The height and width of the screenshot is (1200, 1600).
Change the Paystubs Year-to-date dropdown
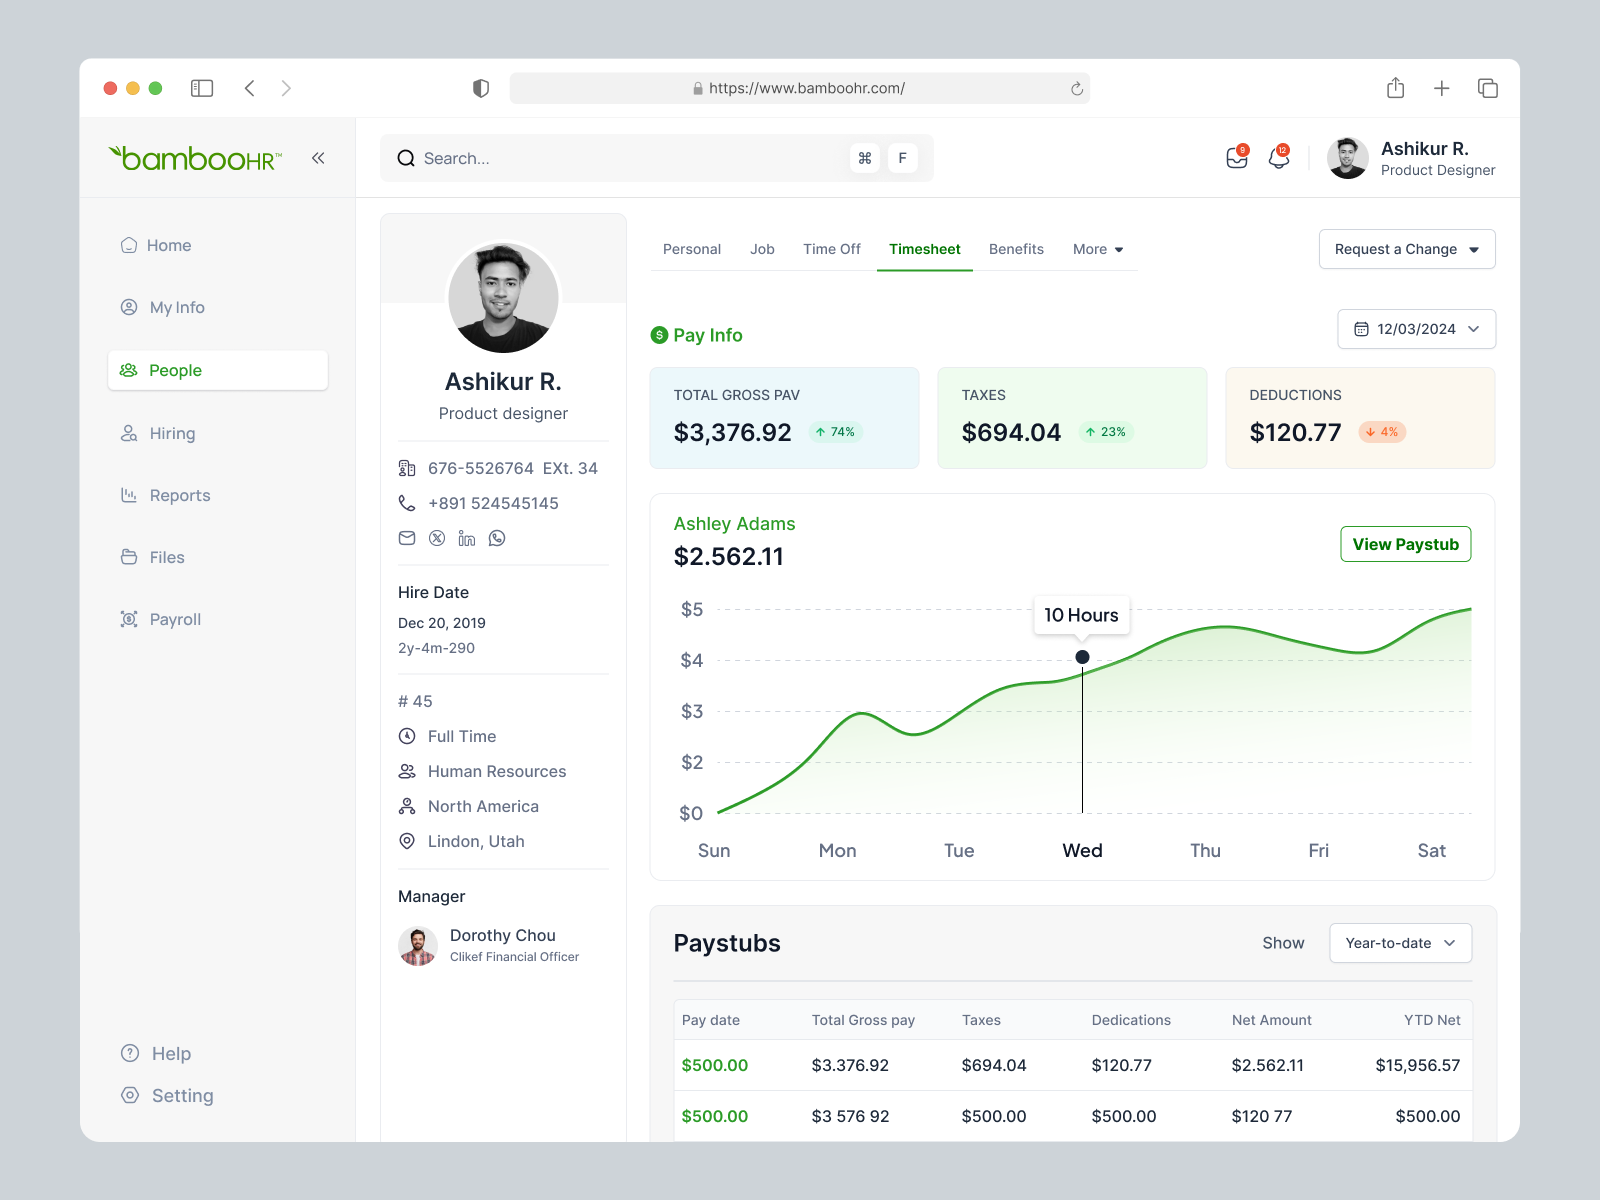(1400, 943)
